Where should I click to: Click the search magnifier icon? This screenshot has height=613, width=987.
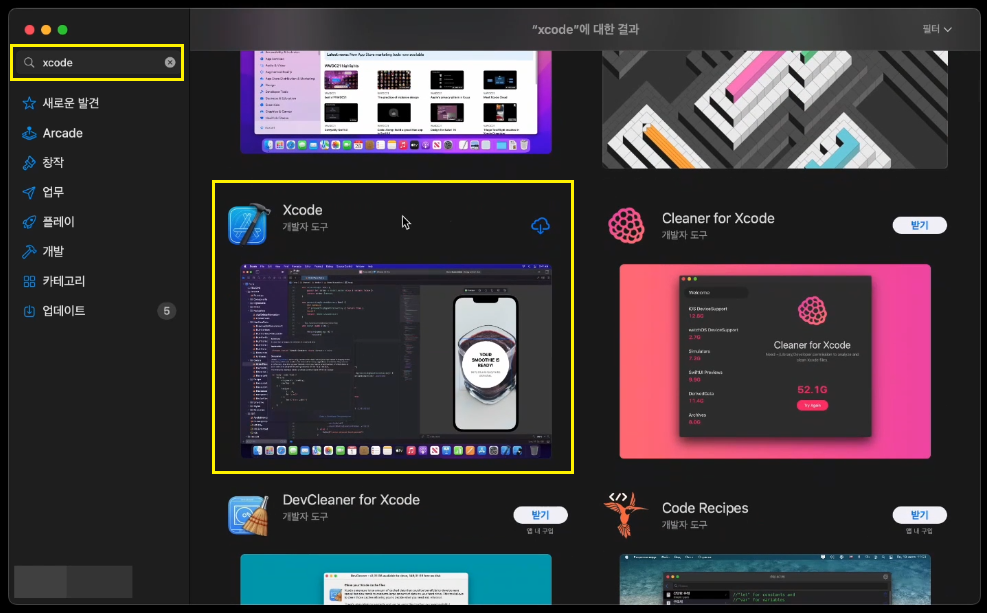29,62
